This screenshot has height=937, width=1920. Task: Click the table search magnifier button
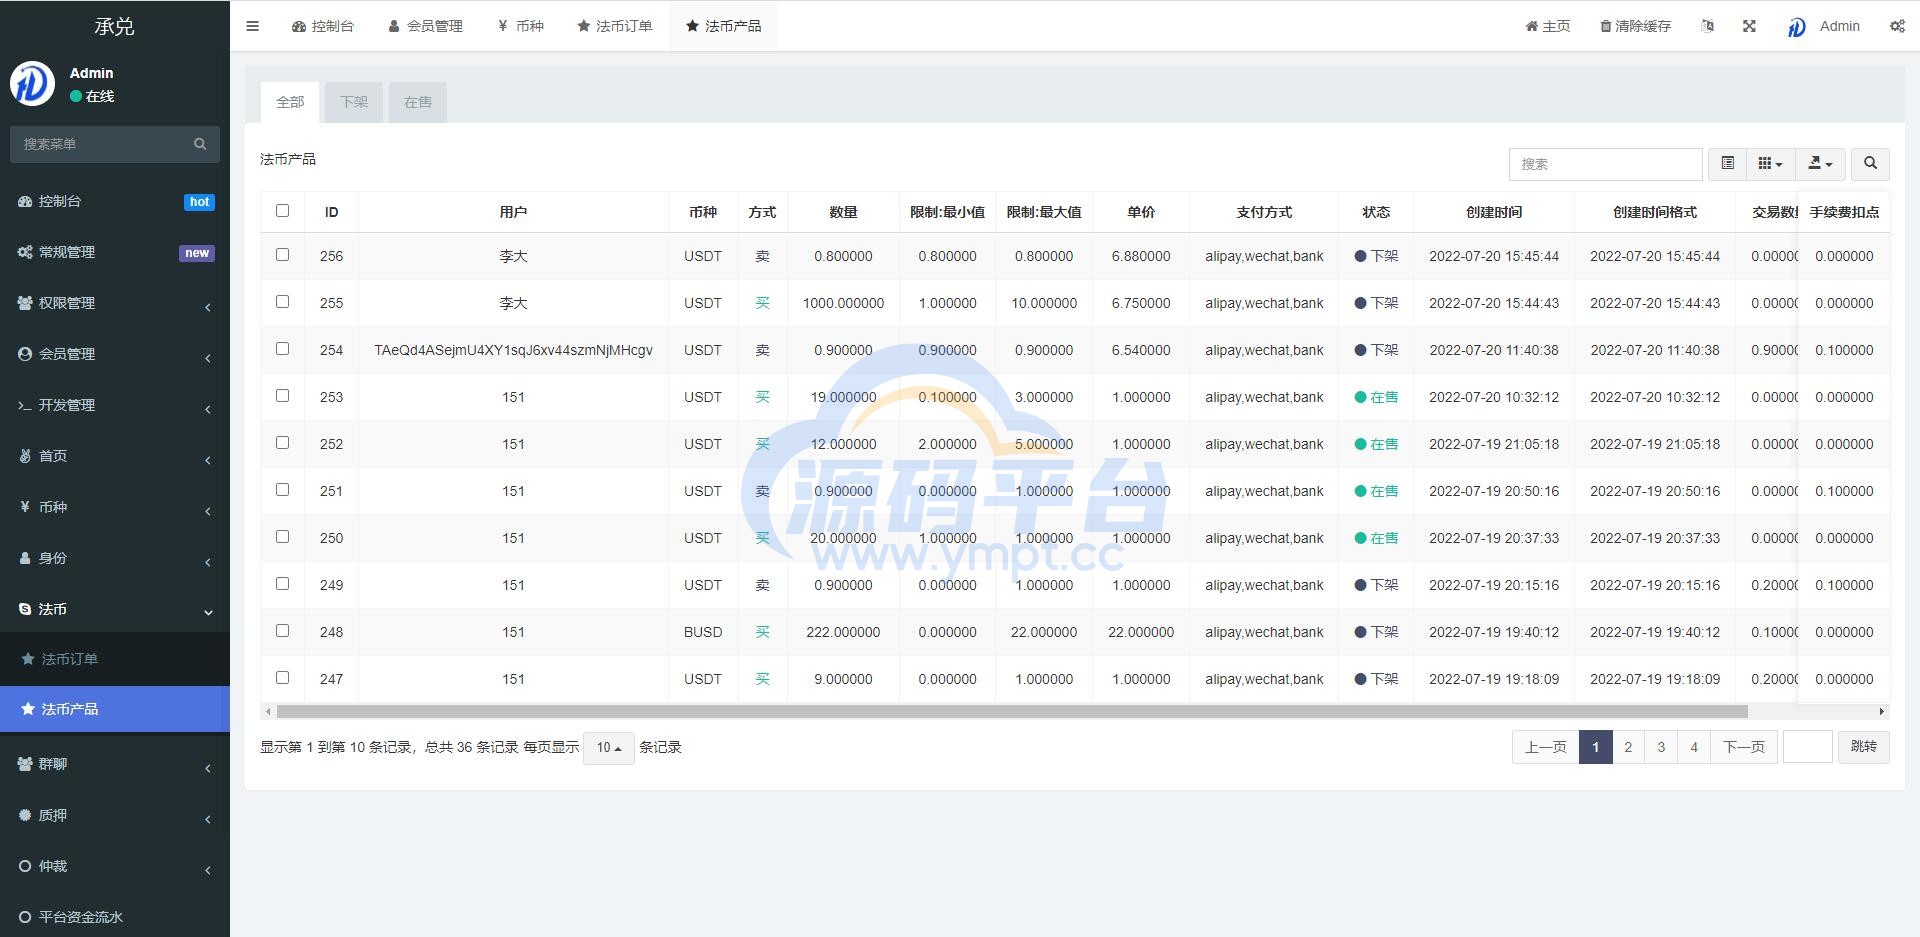tap(1870, 163)
